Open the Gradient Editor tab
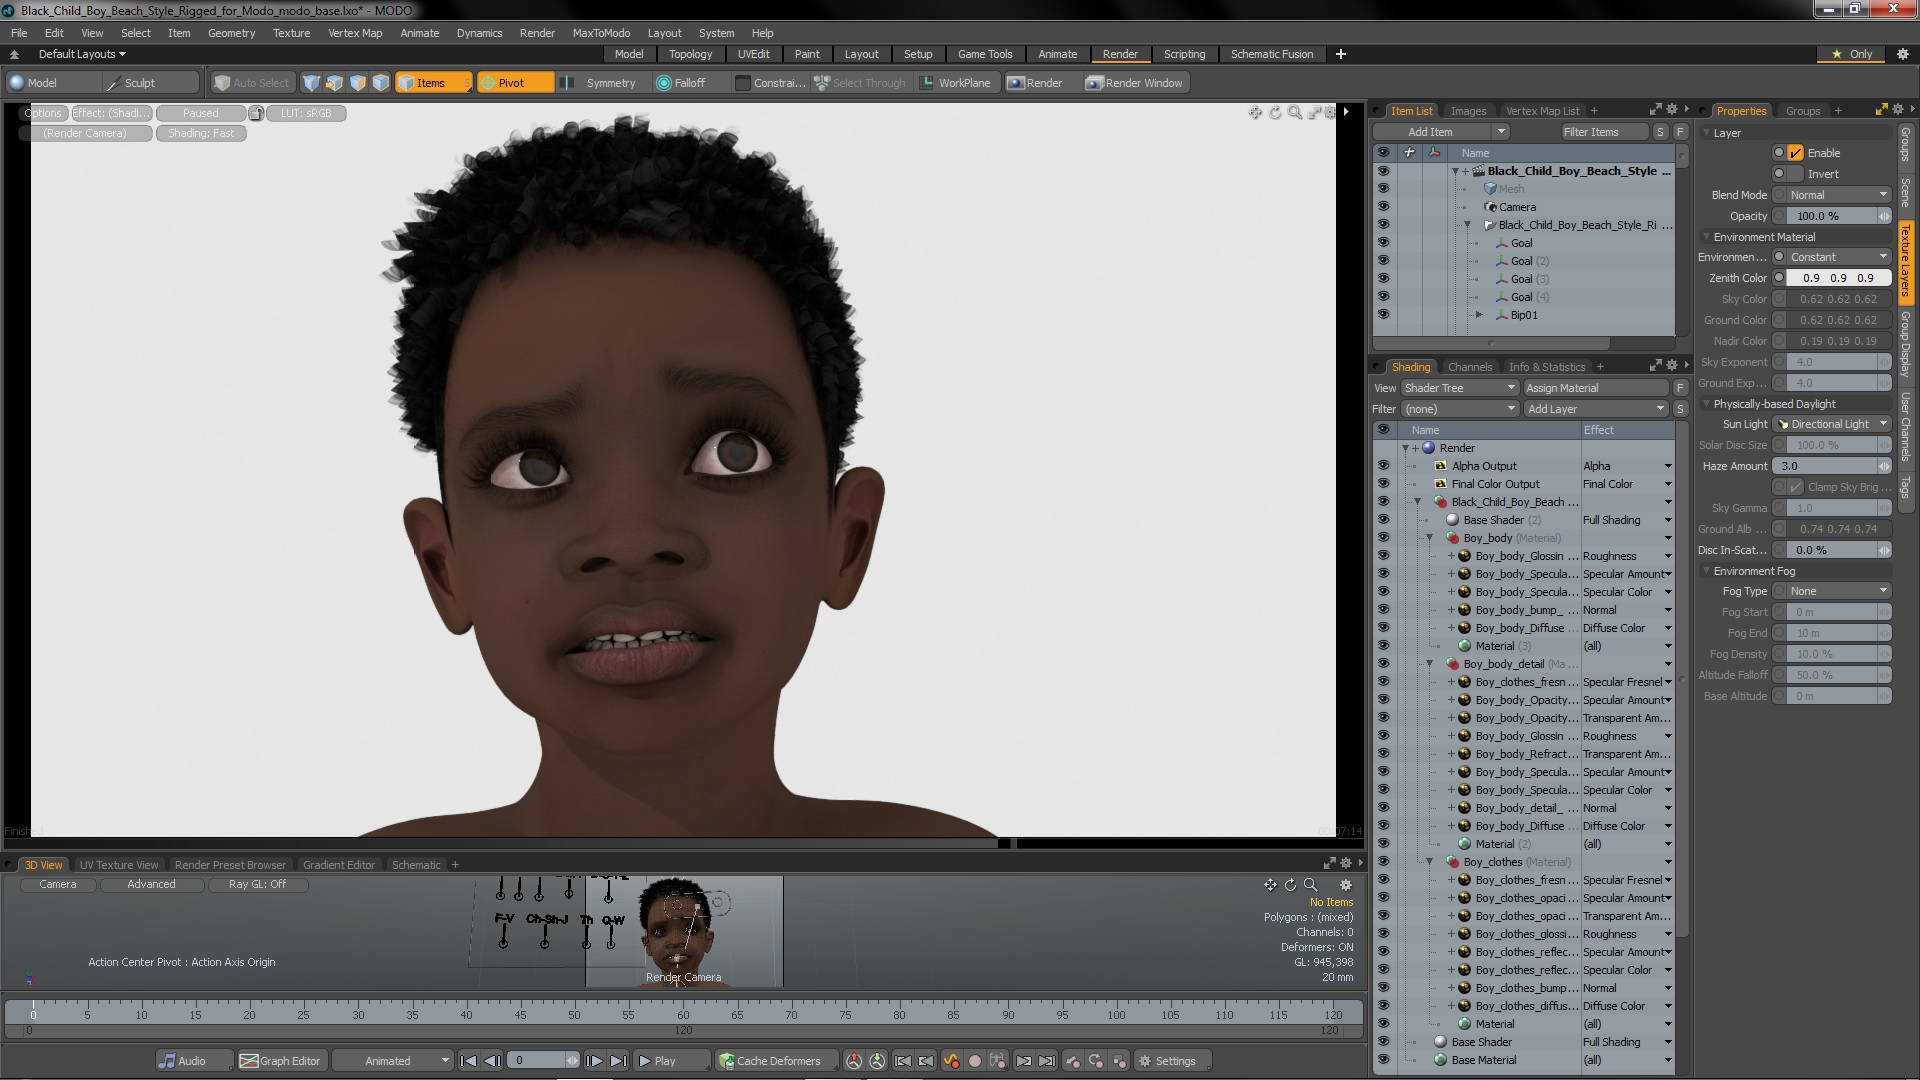 coord(339,865)
